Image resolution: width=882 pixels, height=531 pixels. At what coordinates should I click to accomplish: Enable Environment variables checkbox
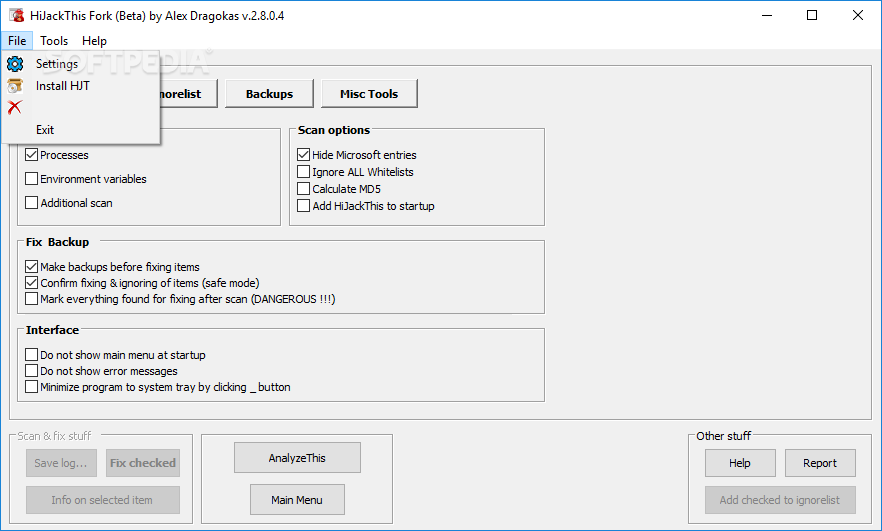point(32,179)
